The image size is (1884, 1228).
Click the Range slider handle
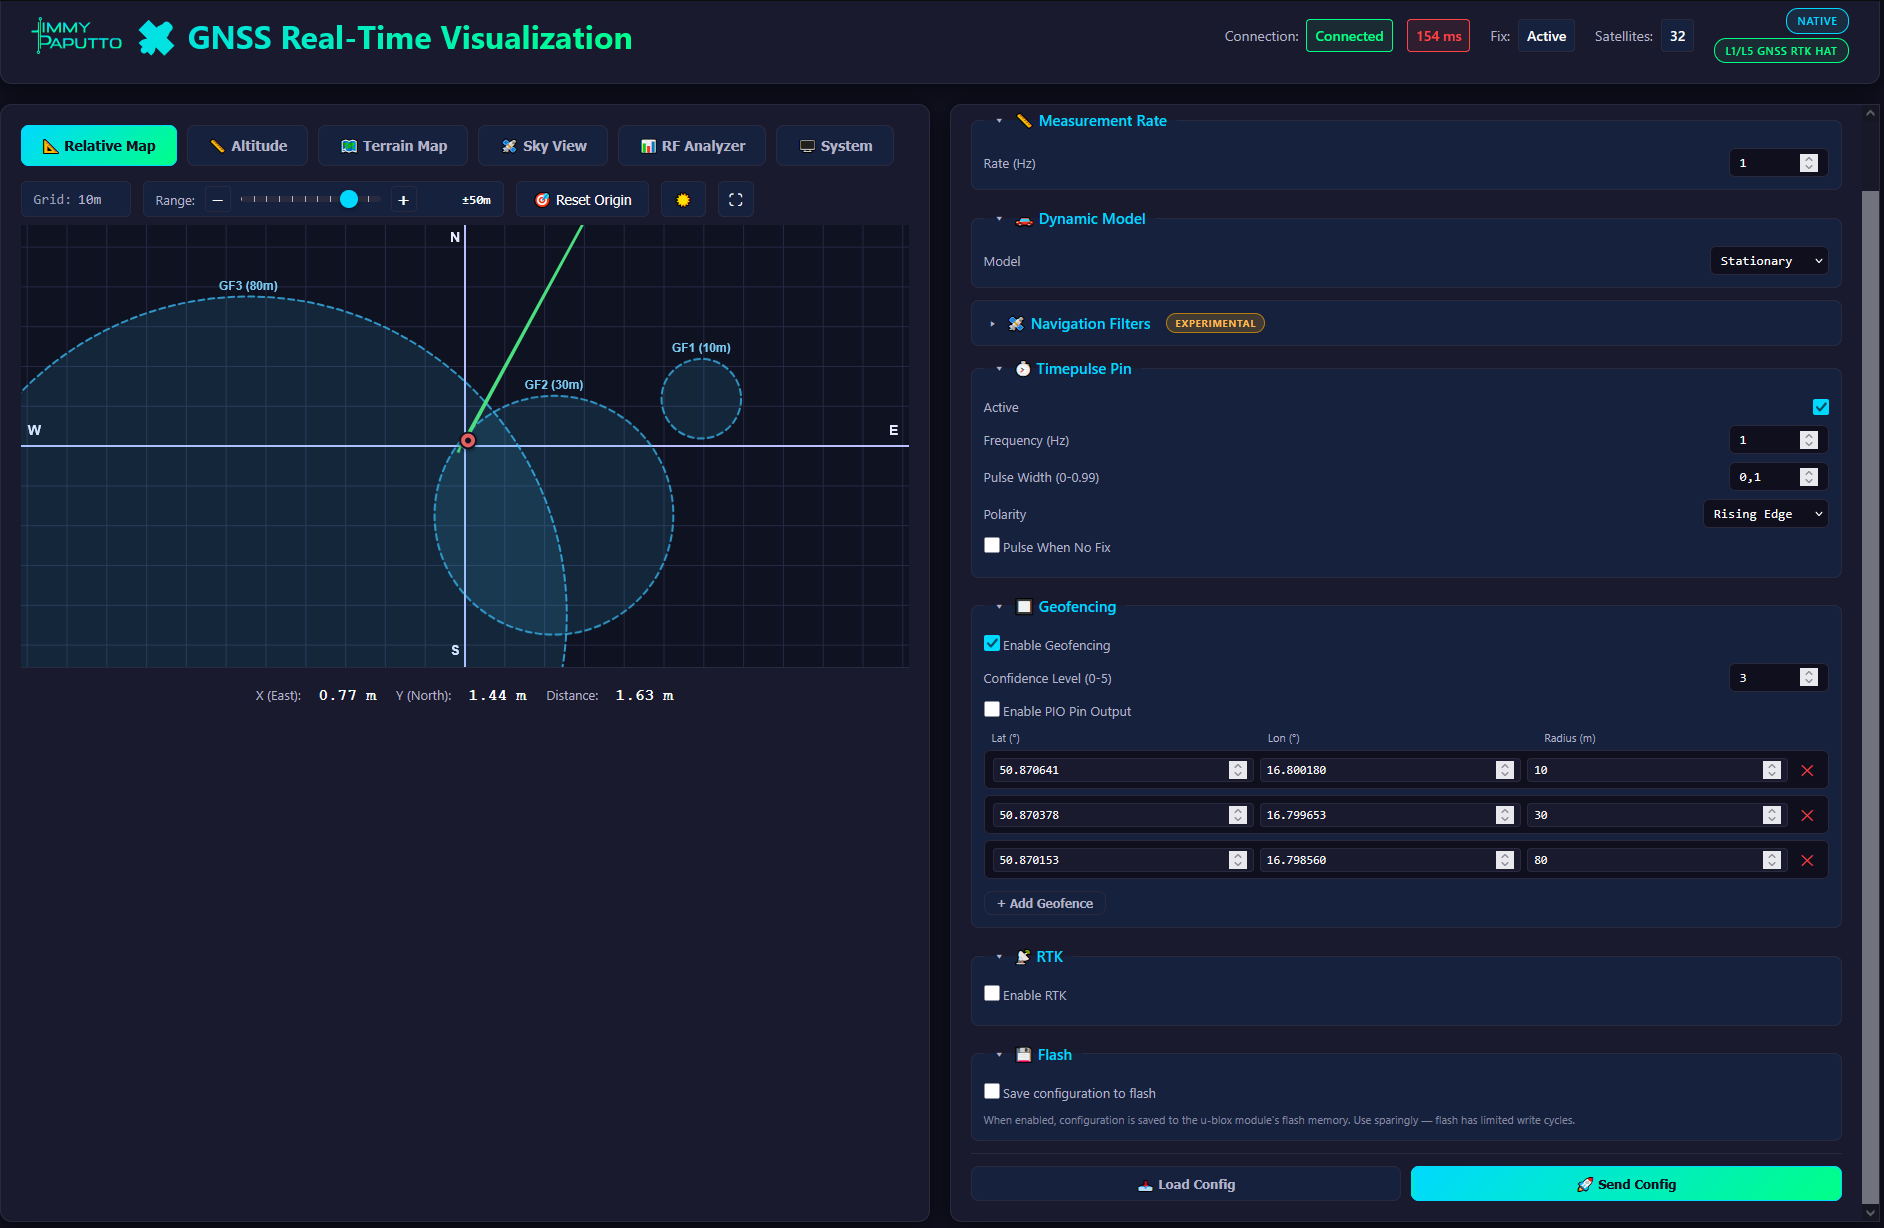click(x=349, y=199)
